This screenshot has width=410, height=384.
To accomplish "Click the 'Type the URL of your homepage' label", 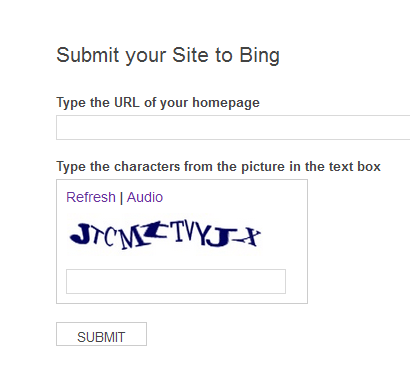I will click(x=158, y=103).
